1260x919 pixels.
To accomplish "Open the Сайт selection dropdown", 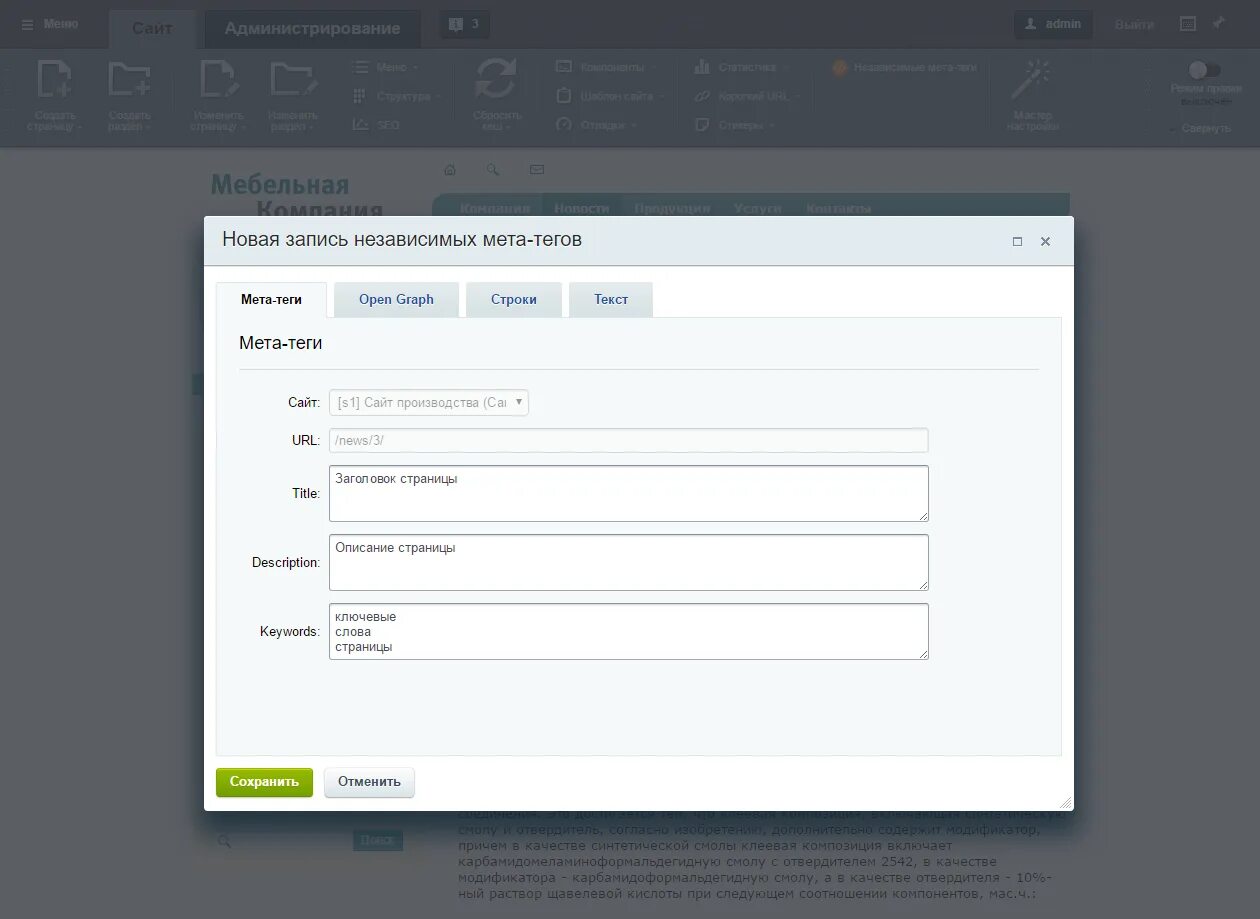I will (429, 402).
